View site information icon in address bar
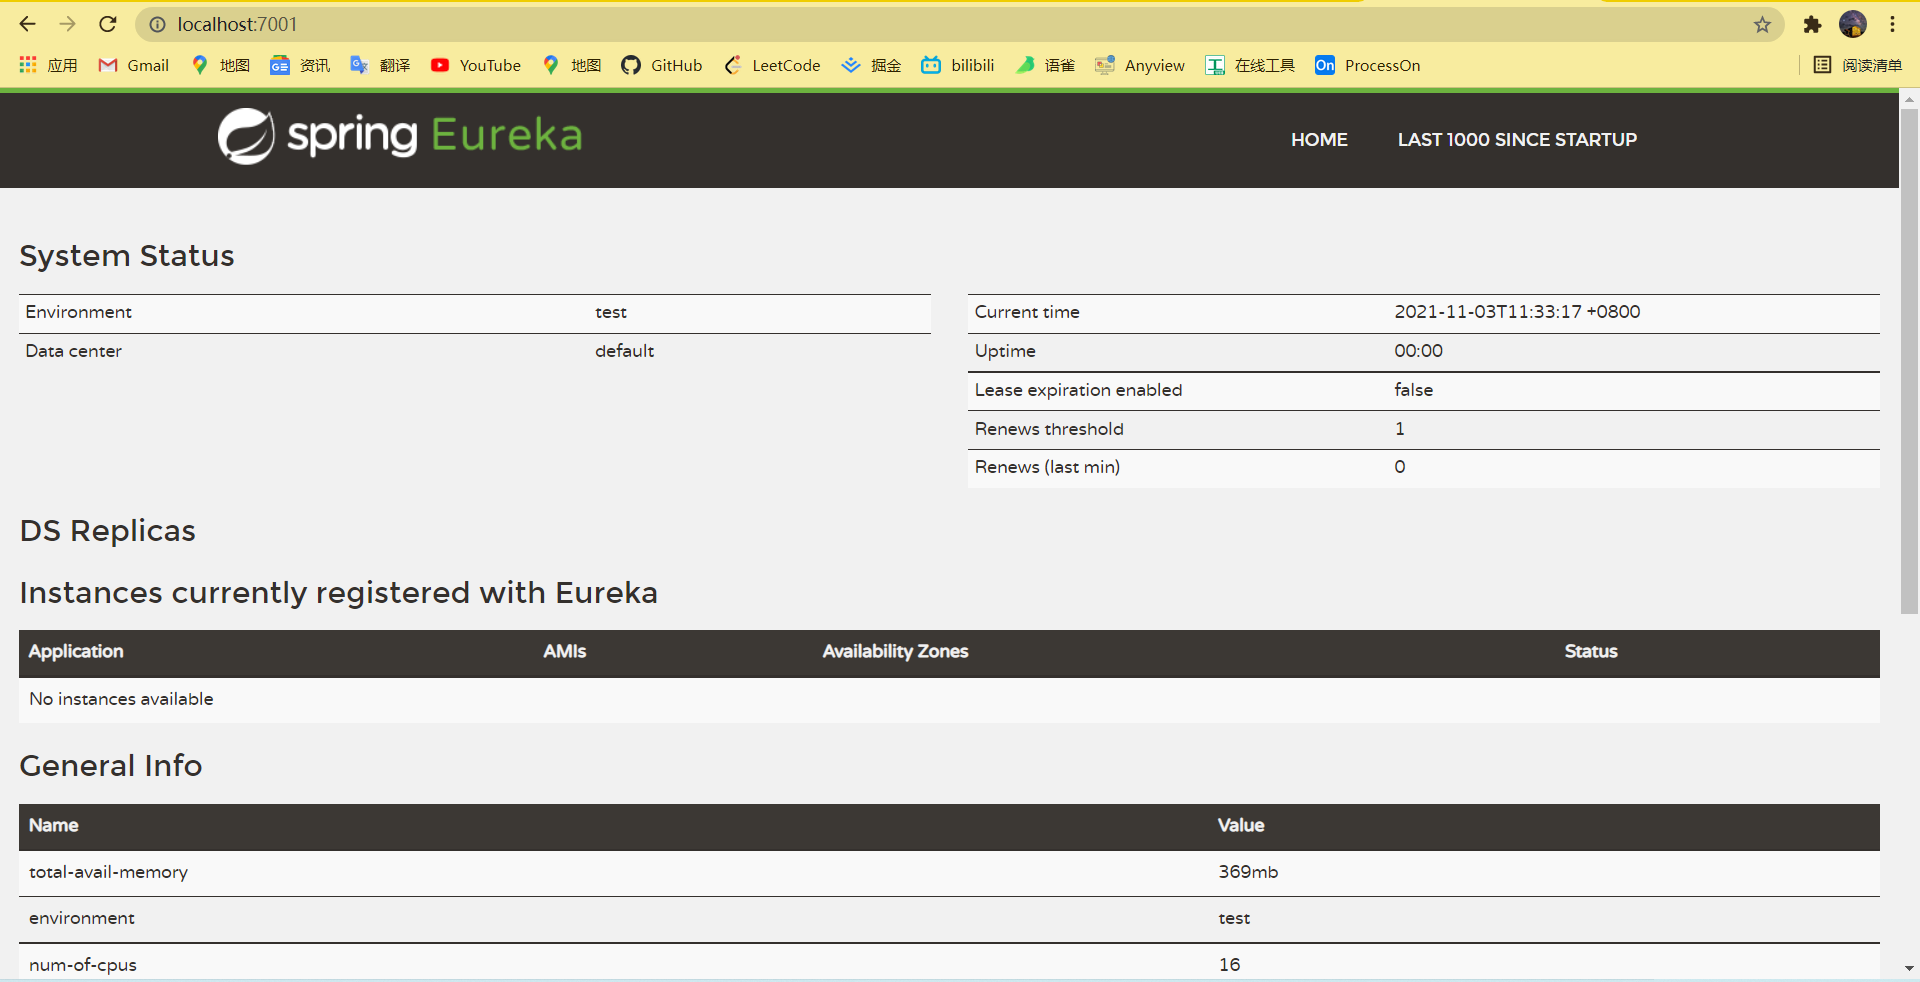The image size is (1920, 982). [157, 25]
